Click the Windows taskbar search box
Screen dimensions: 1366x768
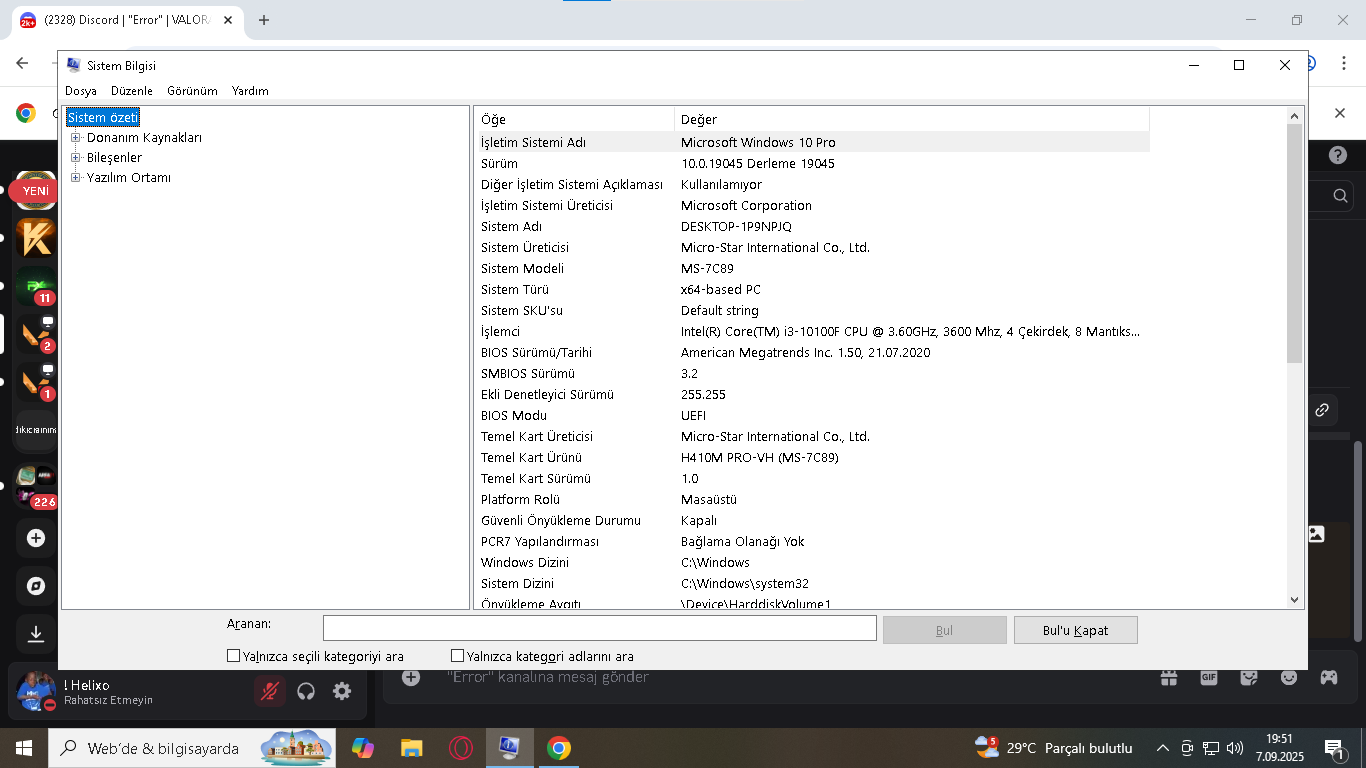click(x=194, y=747)
